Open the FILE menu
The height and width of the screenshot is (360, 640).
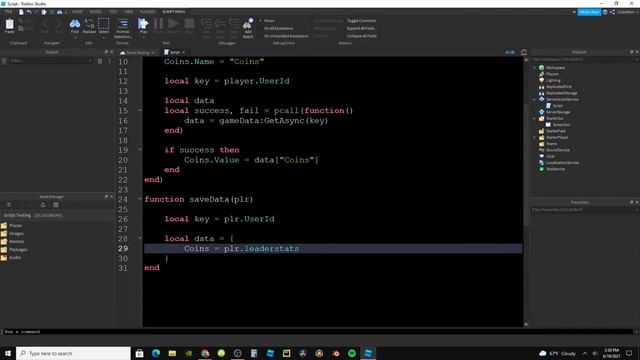click(x=8, y=12)
